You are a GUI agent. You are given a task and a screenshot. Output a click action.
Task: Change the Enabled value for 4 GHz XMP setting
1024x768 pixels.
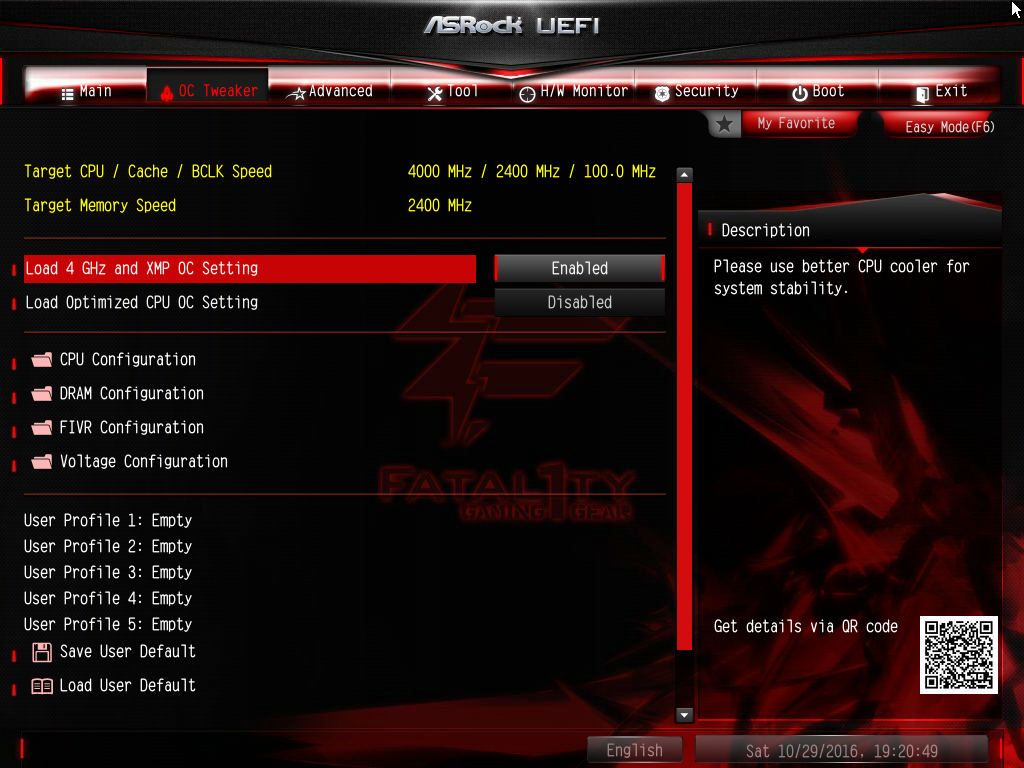pyautogui.click(x=579, y=268)
